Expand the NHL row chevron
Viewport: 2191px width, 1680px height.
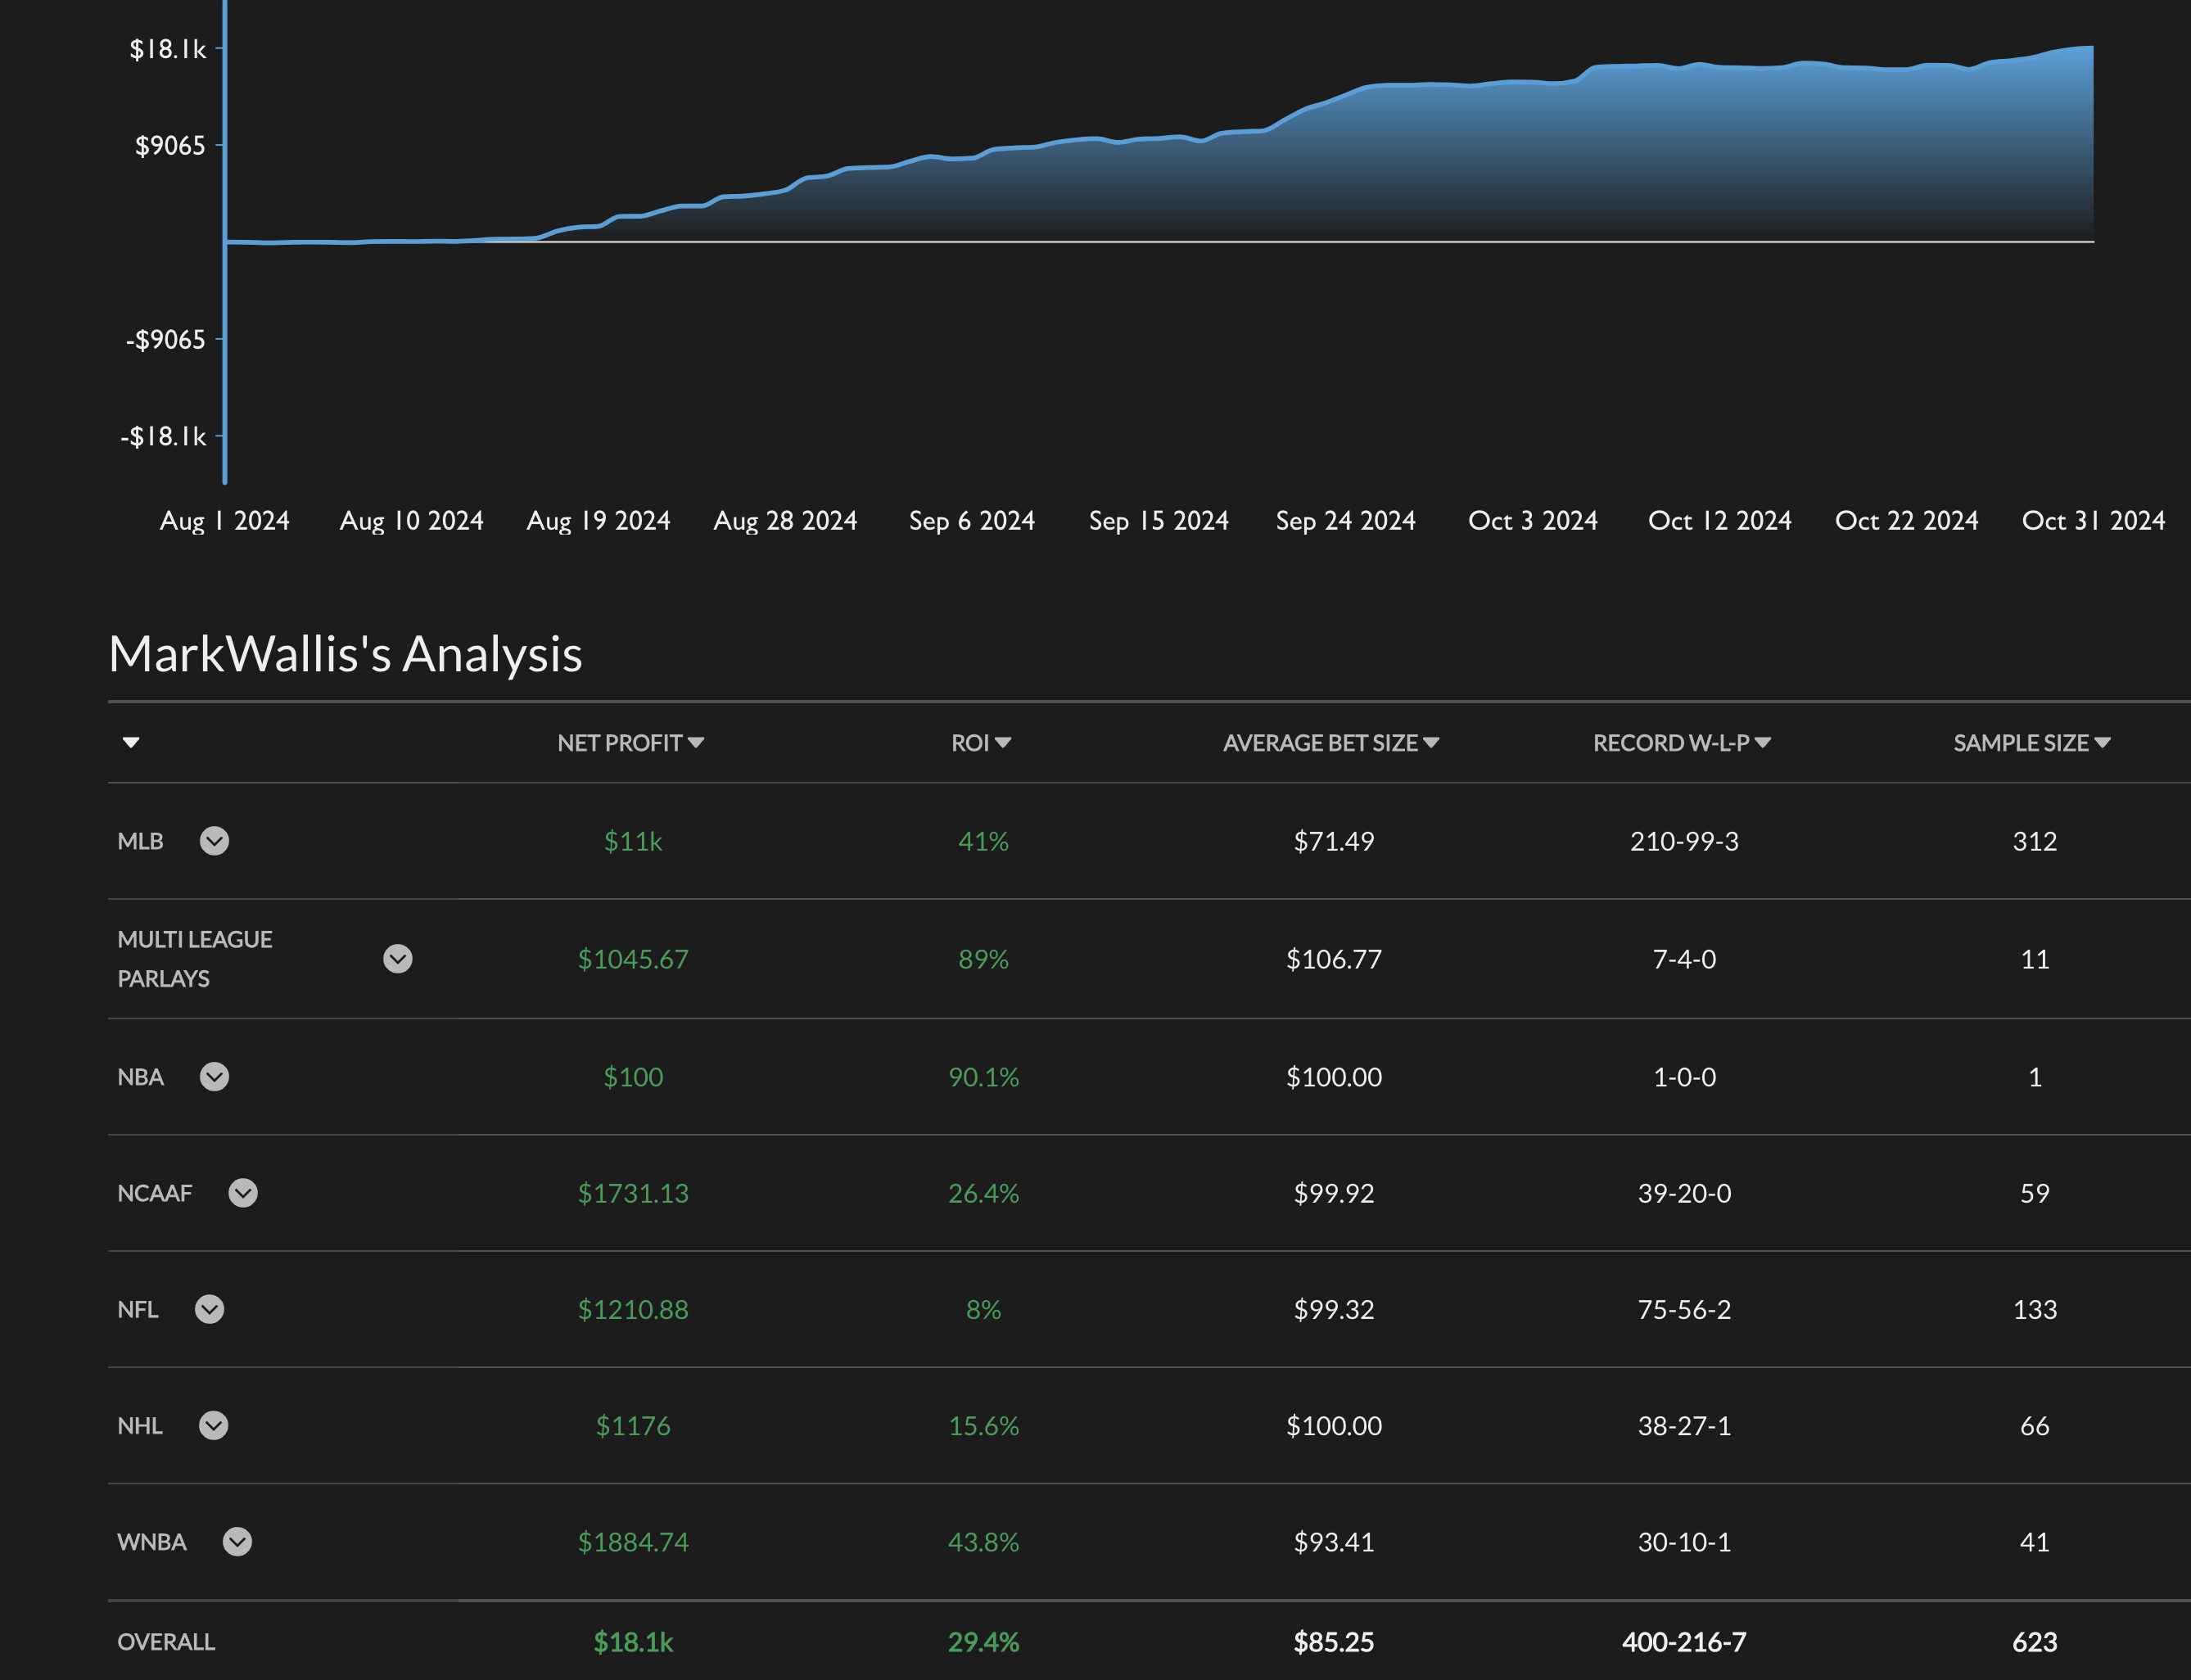pyautogui.click(x=213, y=1425)
